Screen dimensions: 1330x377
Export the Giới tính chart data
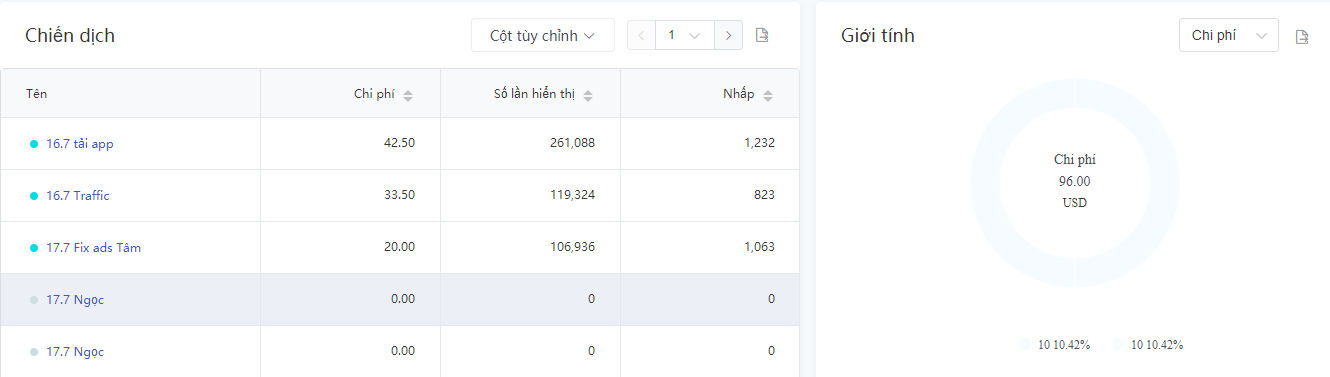[x=1302, y=37]
